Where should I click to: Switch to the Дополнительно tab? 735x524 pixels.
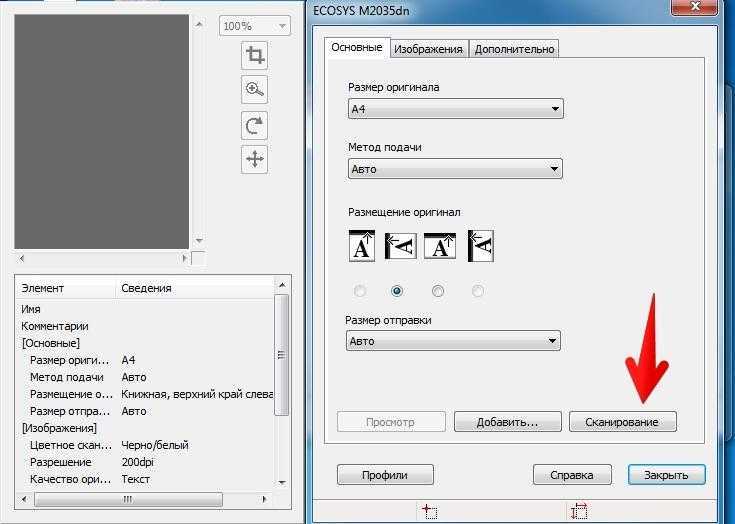(x=514, y=49)
